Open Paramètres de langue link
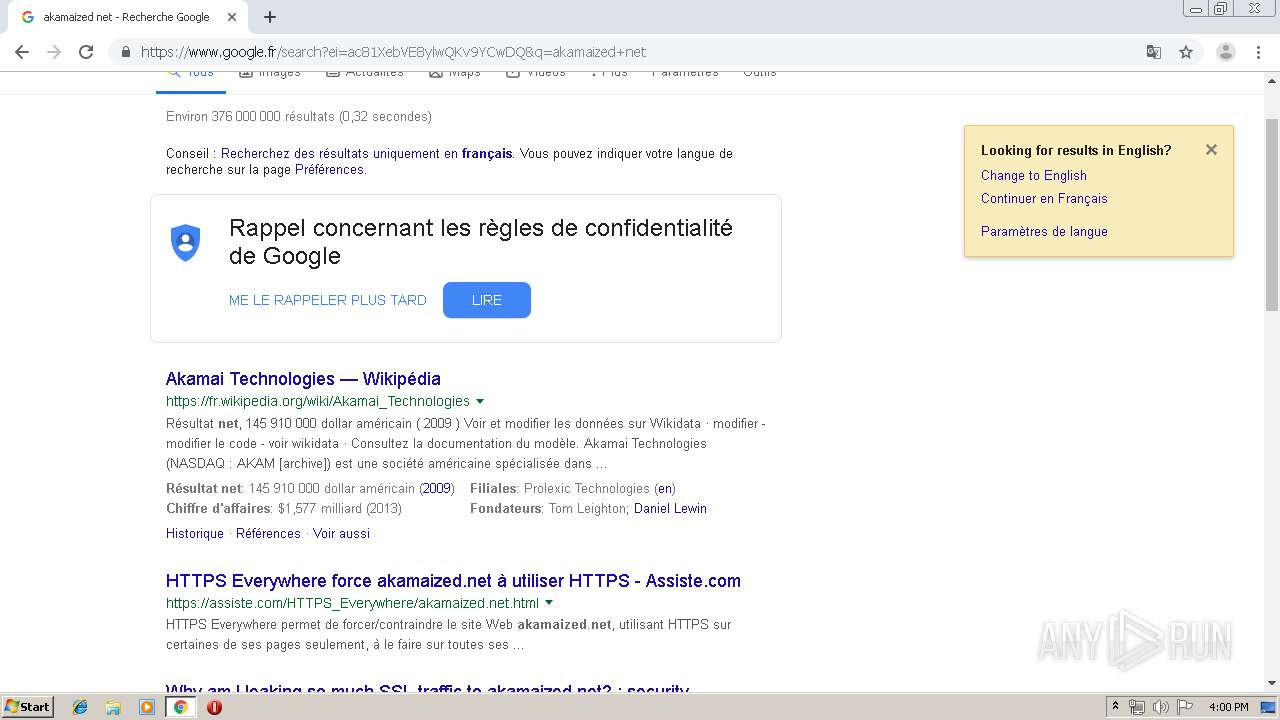Screen dimensions: 1280x720 point(1044,231)
